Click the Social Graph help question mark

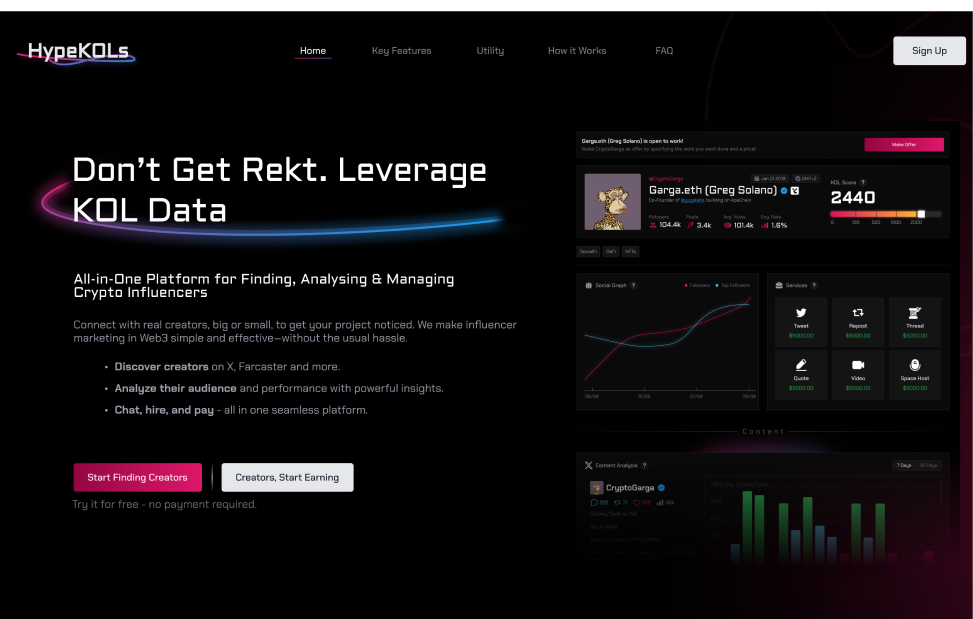coord(633,285)
